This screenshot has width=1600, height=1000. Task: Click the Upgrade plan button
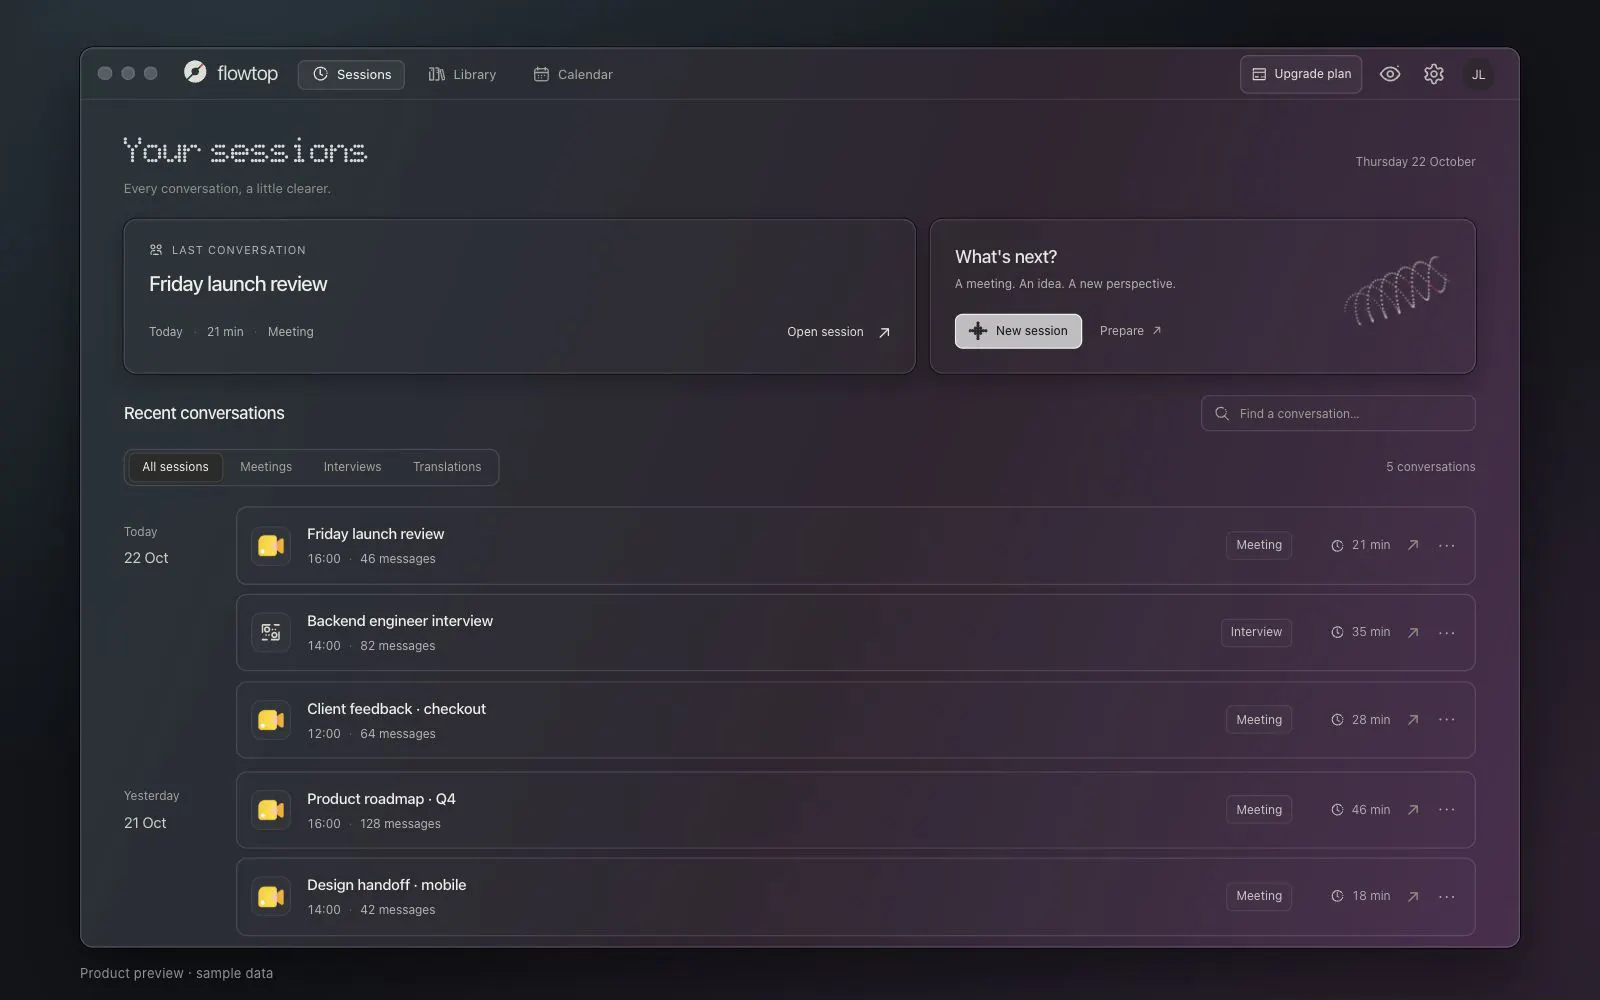[1301, 74]
